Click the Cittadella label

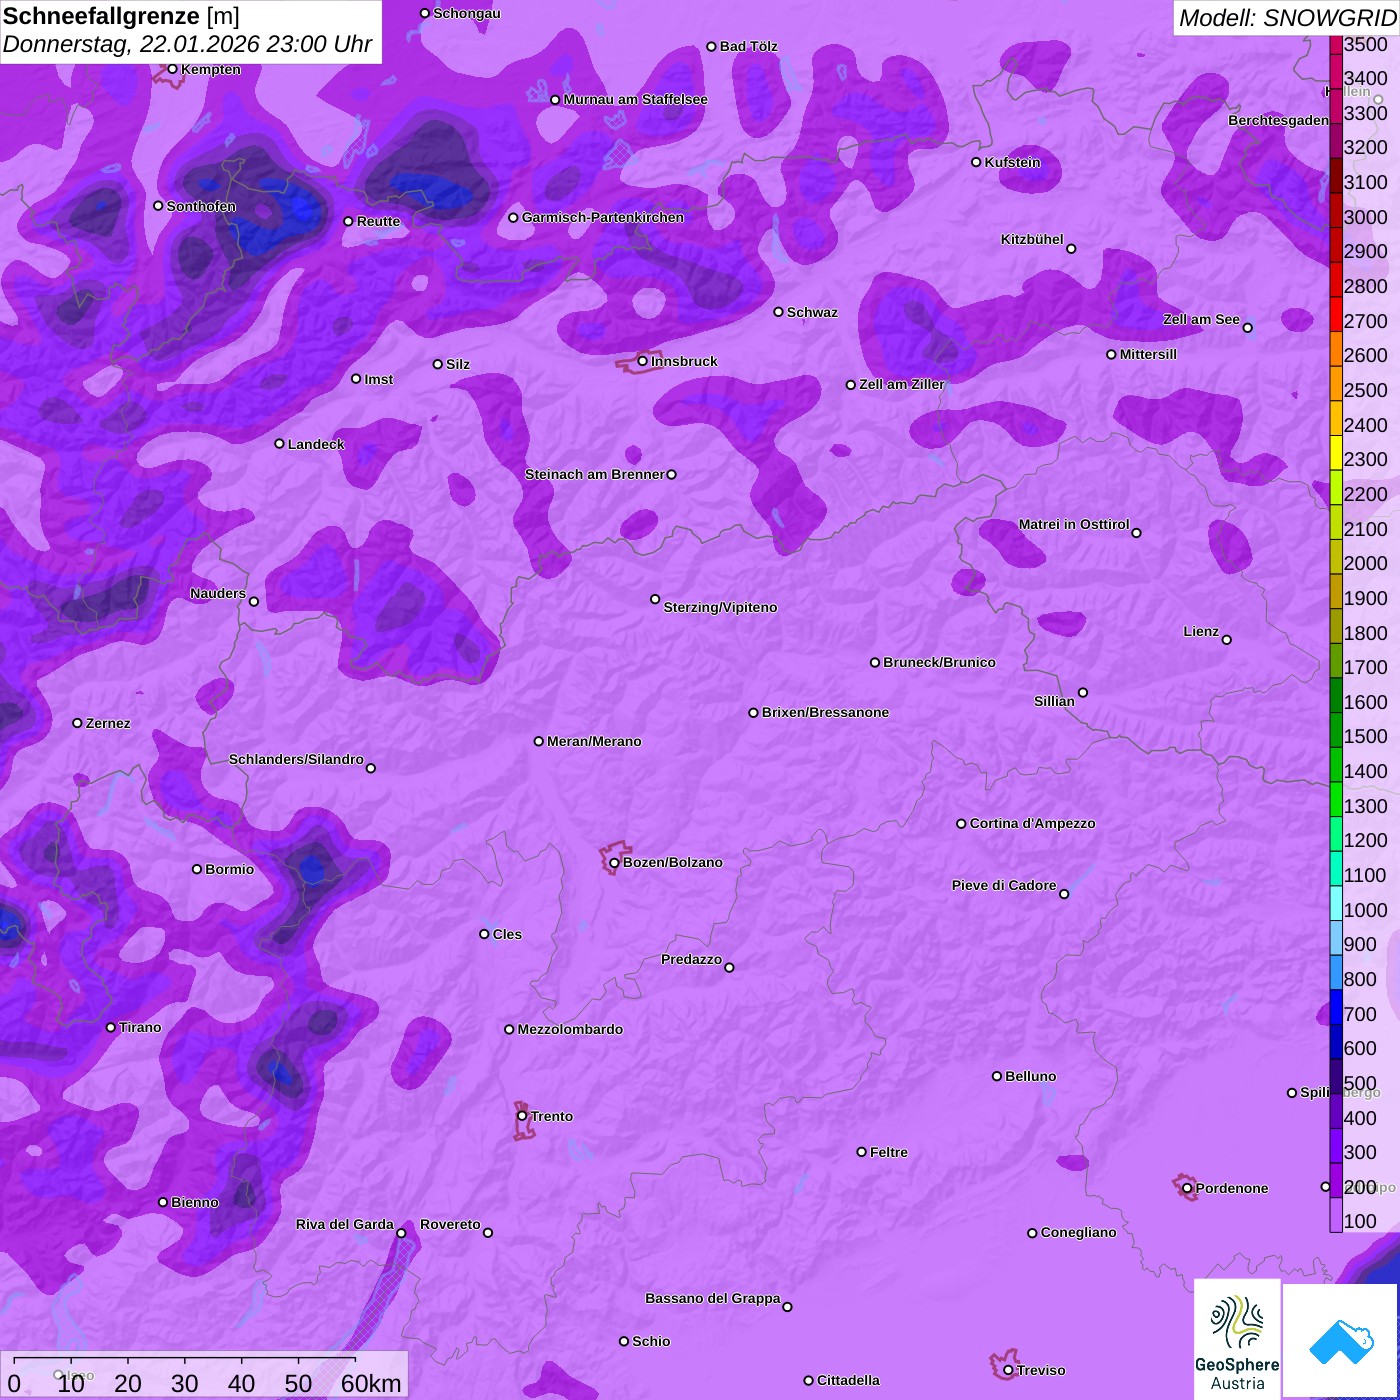point(848,1380)
